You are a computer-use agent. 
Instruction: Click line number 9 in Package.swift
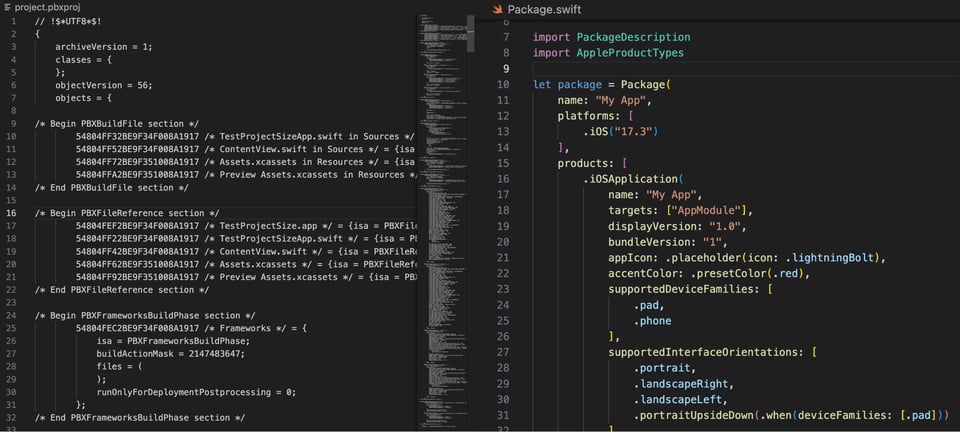(503, 69)
